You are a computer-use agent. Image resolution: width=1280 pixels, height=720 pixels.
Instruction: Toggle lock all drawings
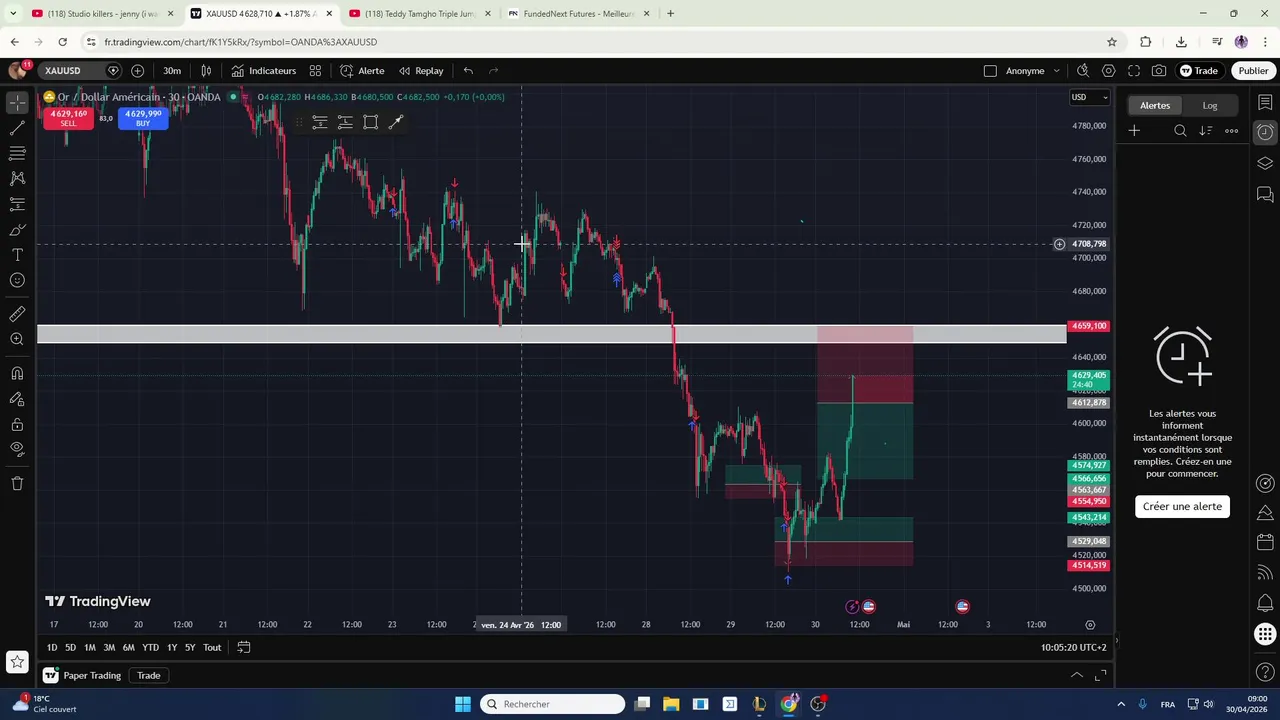pyautogui.click(x=17, y=424)
